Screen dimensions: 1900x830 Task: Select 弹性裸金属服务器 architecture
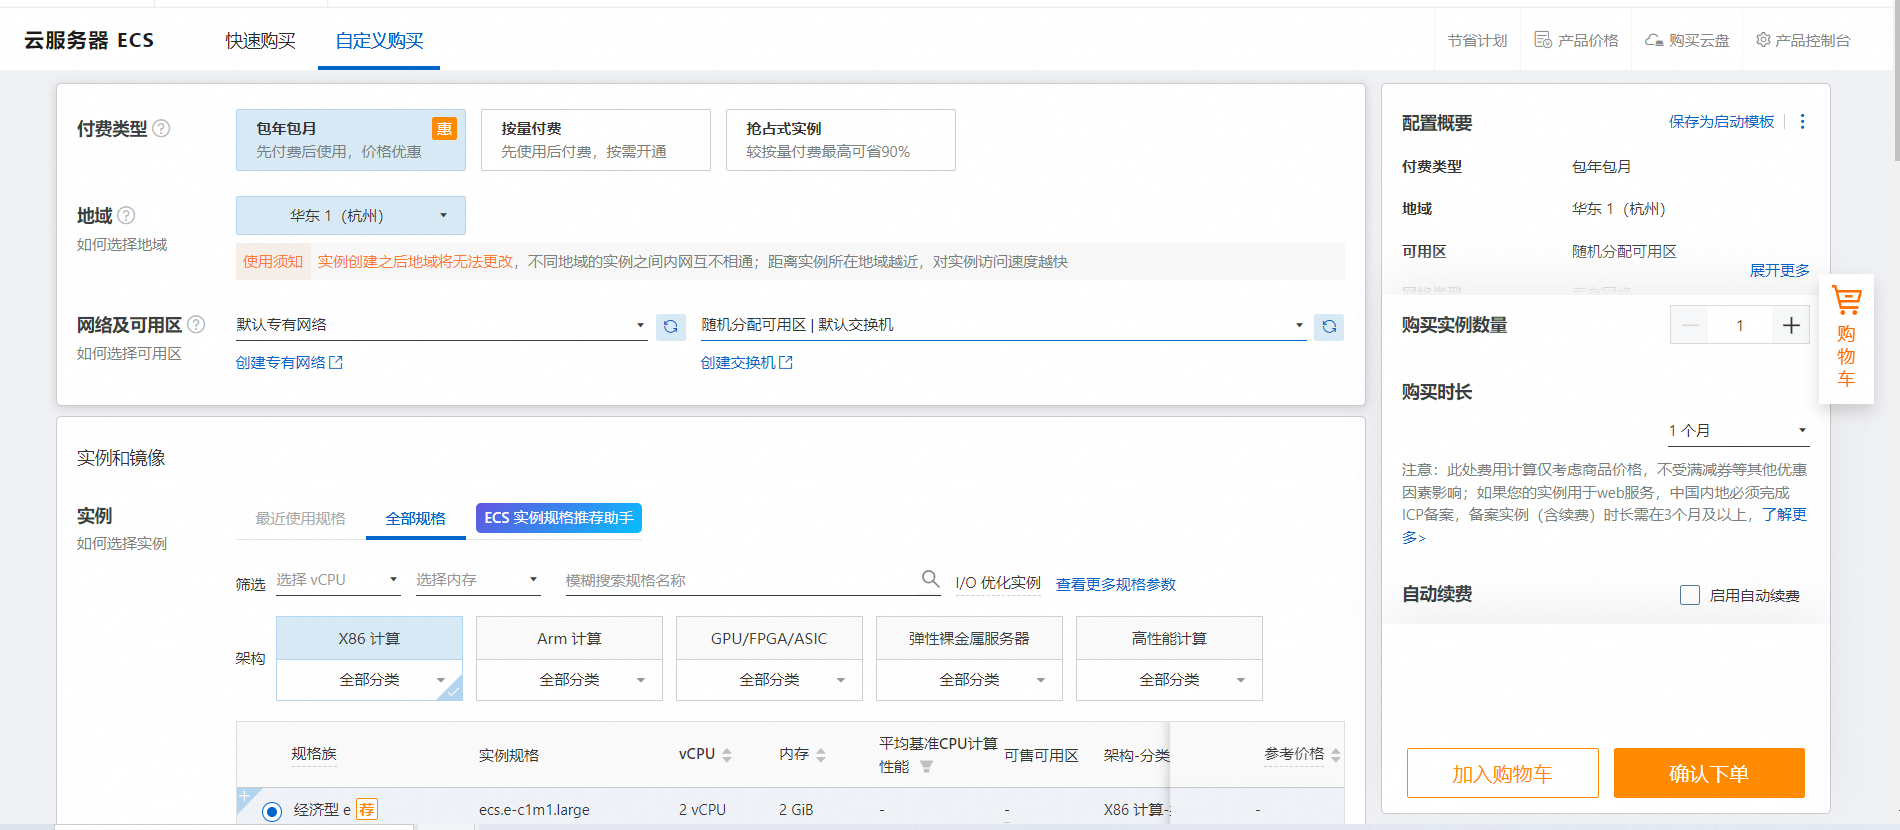(x=969, y=638)
